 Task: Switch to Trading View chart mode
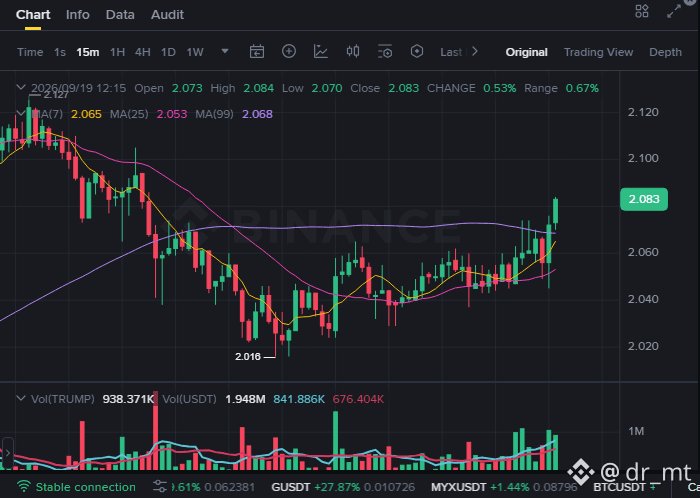[598, 52]
